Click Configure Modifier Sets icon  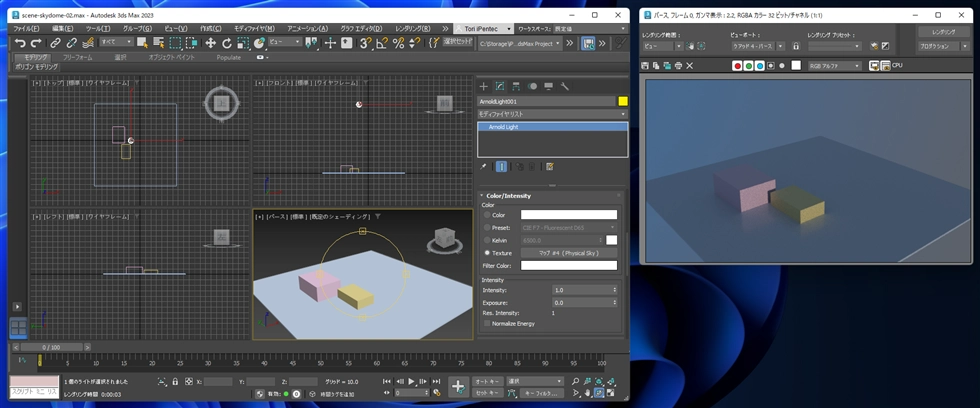point(550,167)
